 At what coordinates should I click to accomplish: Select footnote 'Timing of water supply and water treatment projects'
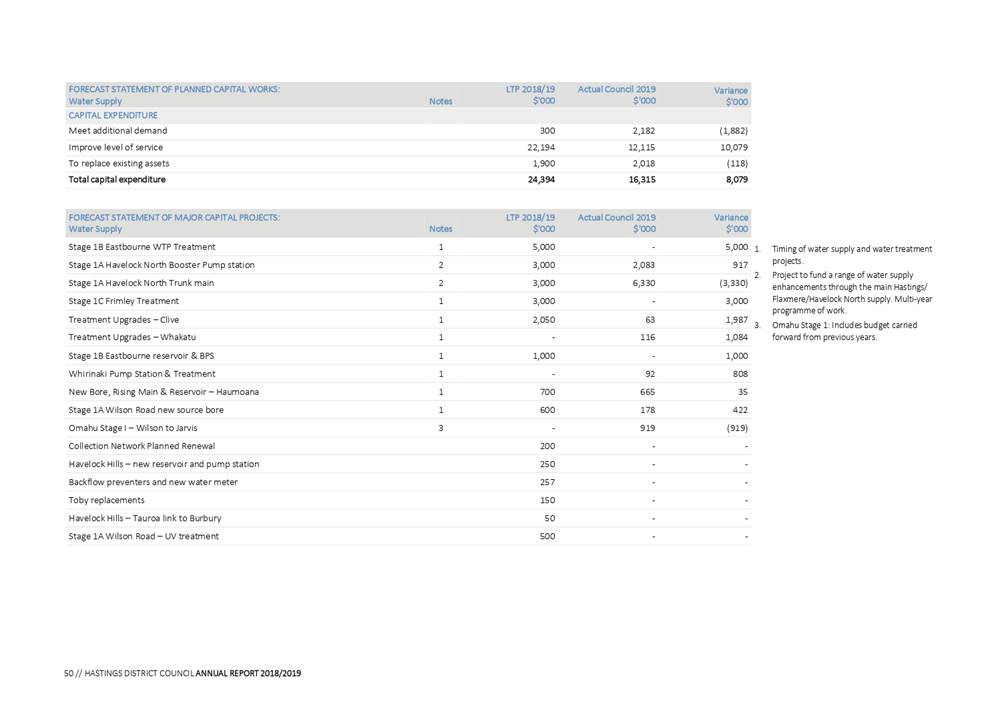point(852,255)
